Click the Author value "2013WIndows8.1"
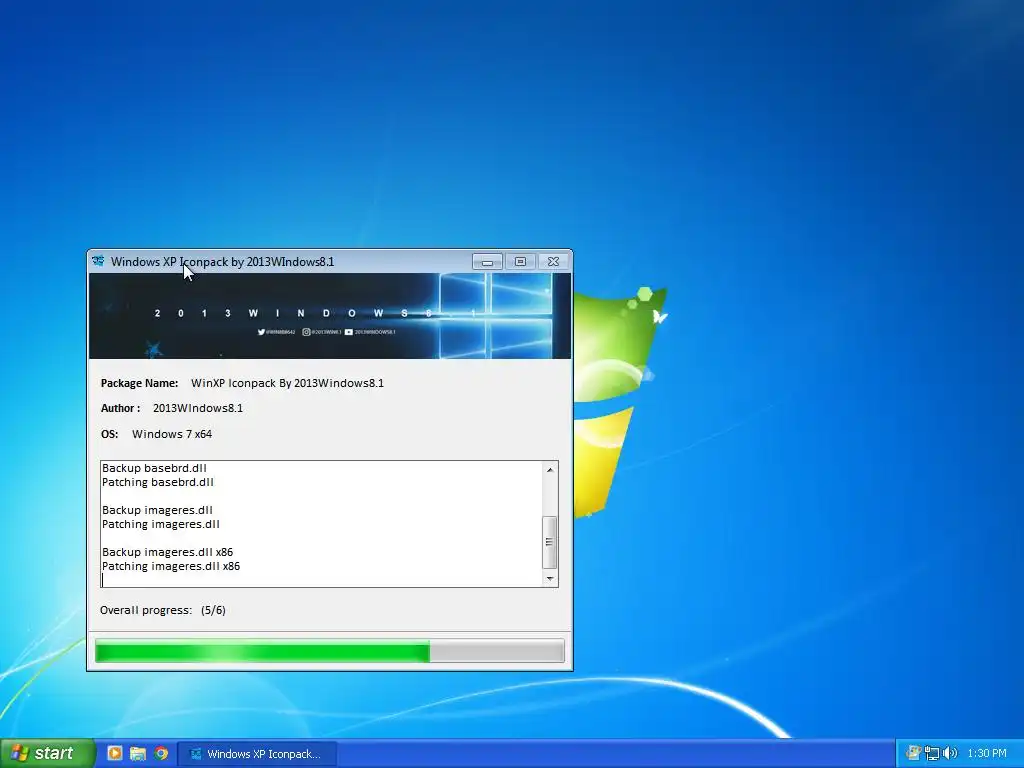 [x=198, y=408]
